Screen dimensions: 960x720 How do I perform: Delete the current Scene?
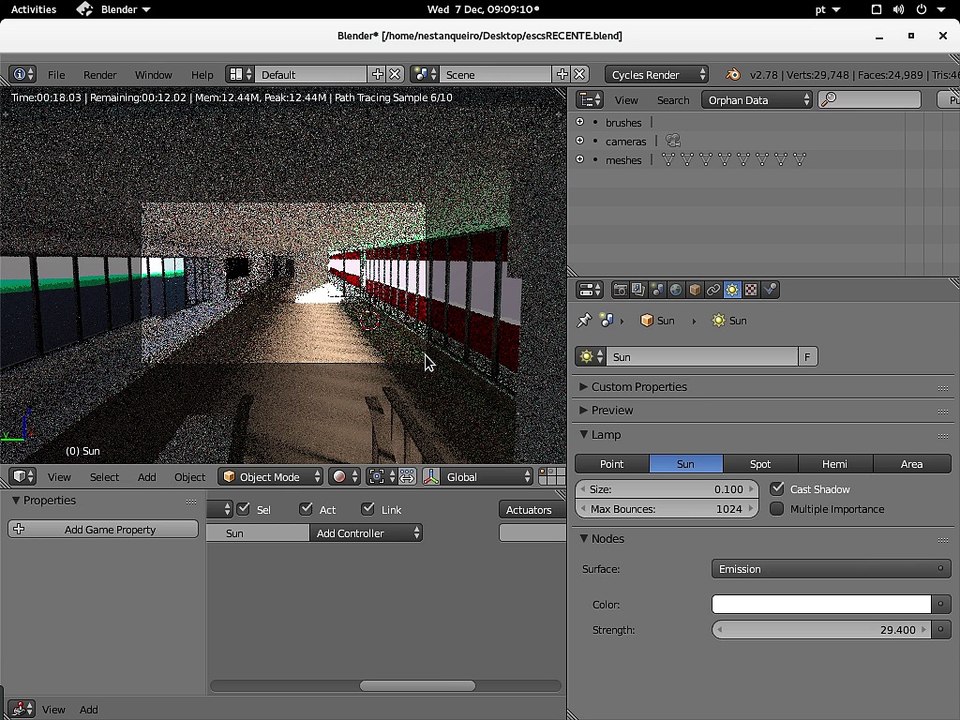tap(579, 74)
